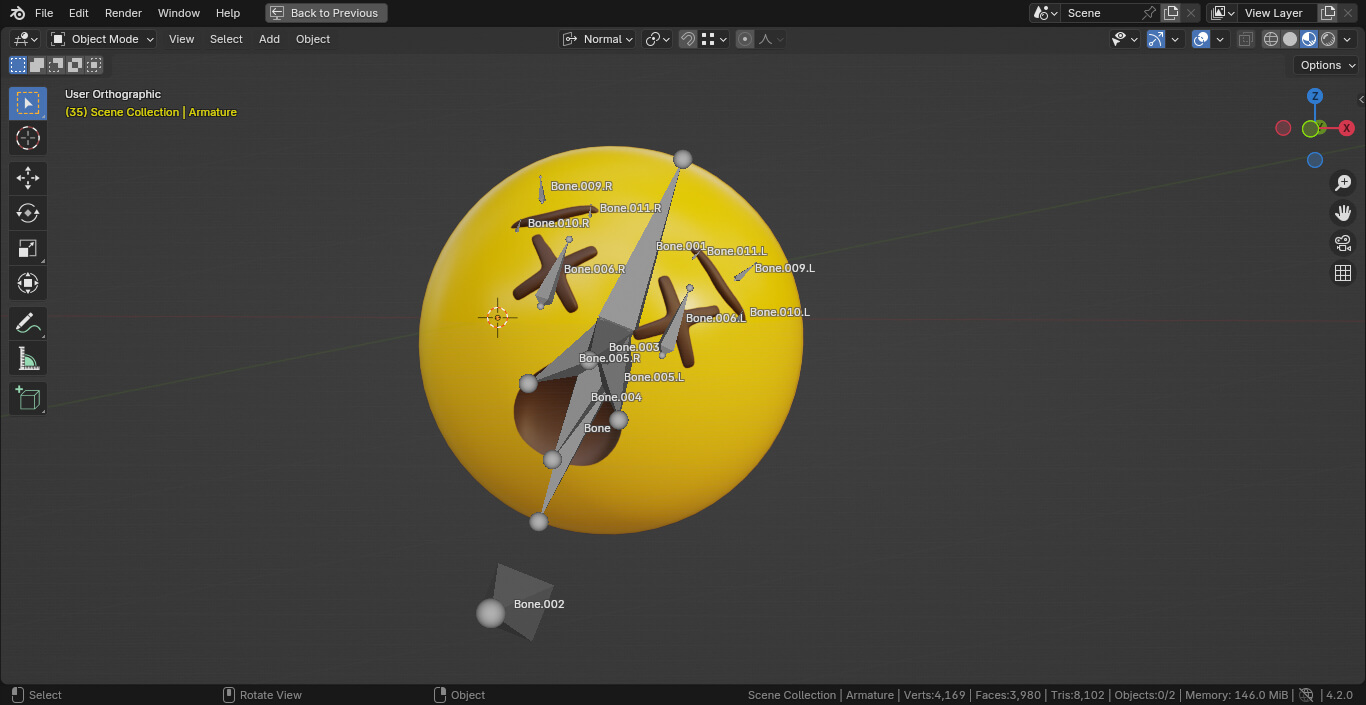
Task: Open the Object Mode dropdown
Action: pos(103,39)
